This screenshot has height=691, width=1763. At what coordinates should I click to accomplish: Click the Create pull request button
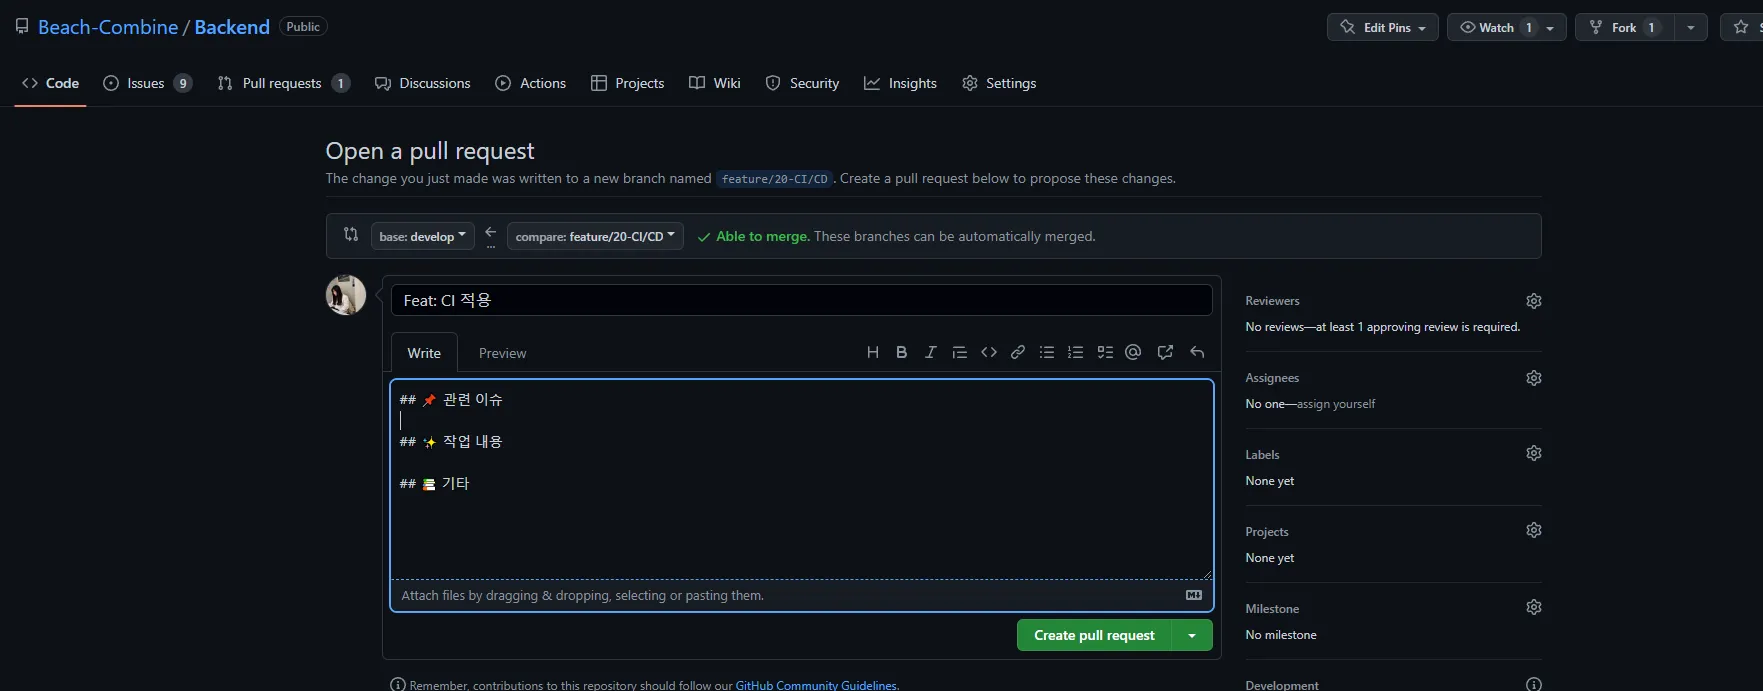tap(1094, 635)
